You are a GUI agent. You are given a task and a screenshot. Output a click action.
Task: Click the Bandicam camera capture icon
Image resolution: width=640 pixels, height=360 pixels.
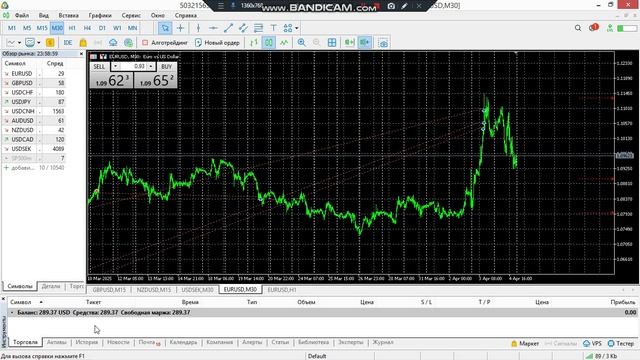coord(391,6)
